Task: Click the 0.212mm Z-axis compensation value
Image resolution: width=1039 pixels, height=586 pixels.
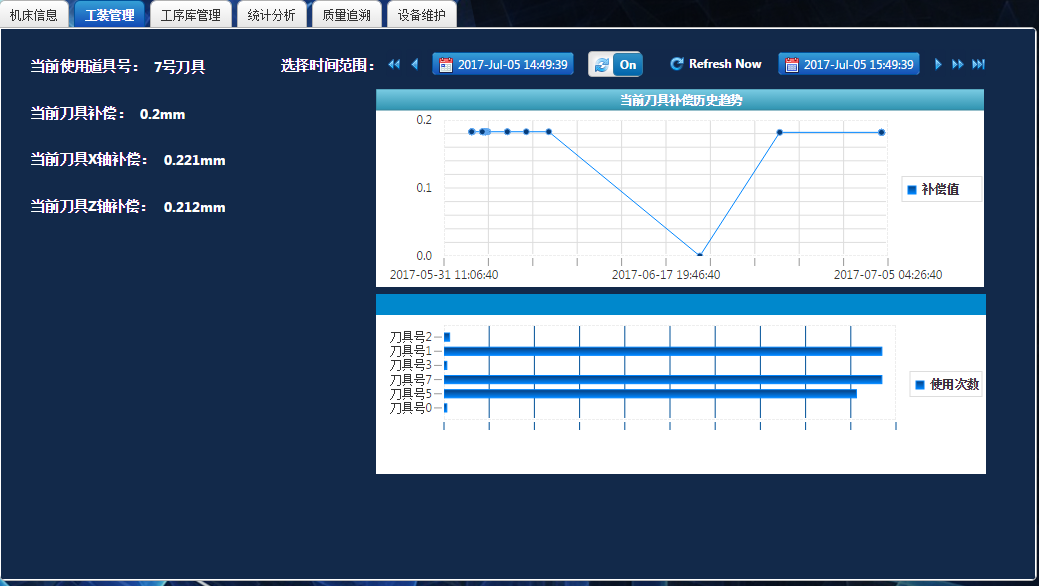Action: (x=195, y=207)
